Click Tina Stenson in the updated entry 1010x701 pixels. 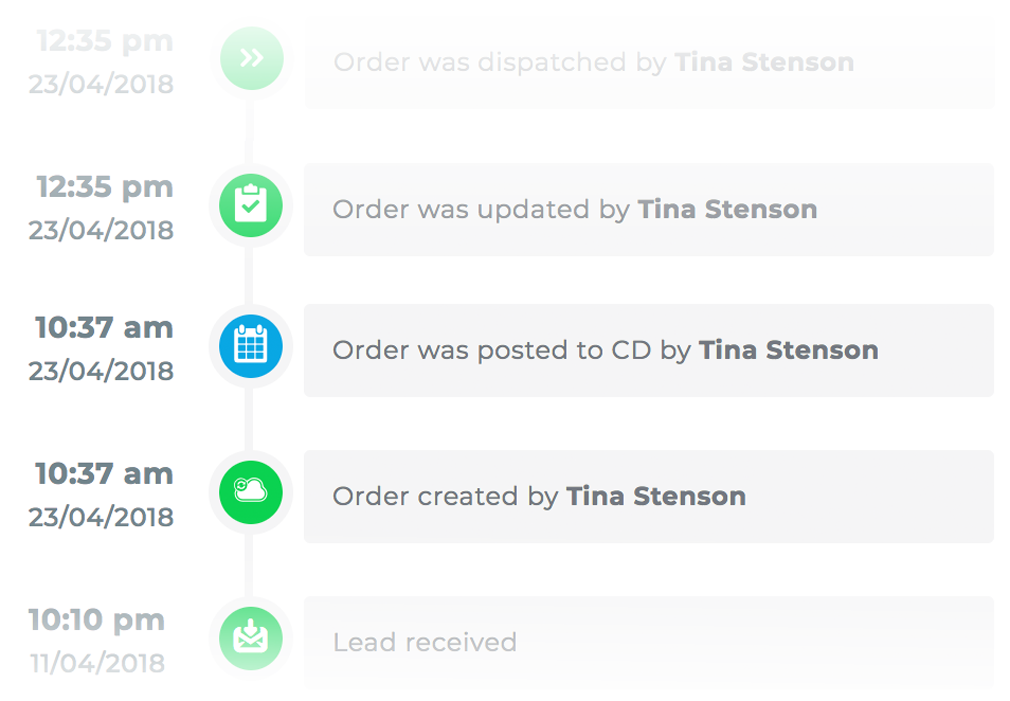point(727,210)
